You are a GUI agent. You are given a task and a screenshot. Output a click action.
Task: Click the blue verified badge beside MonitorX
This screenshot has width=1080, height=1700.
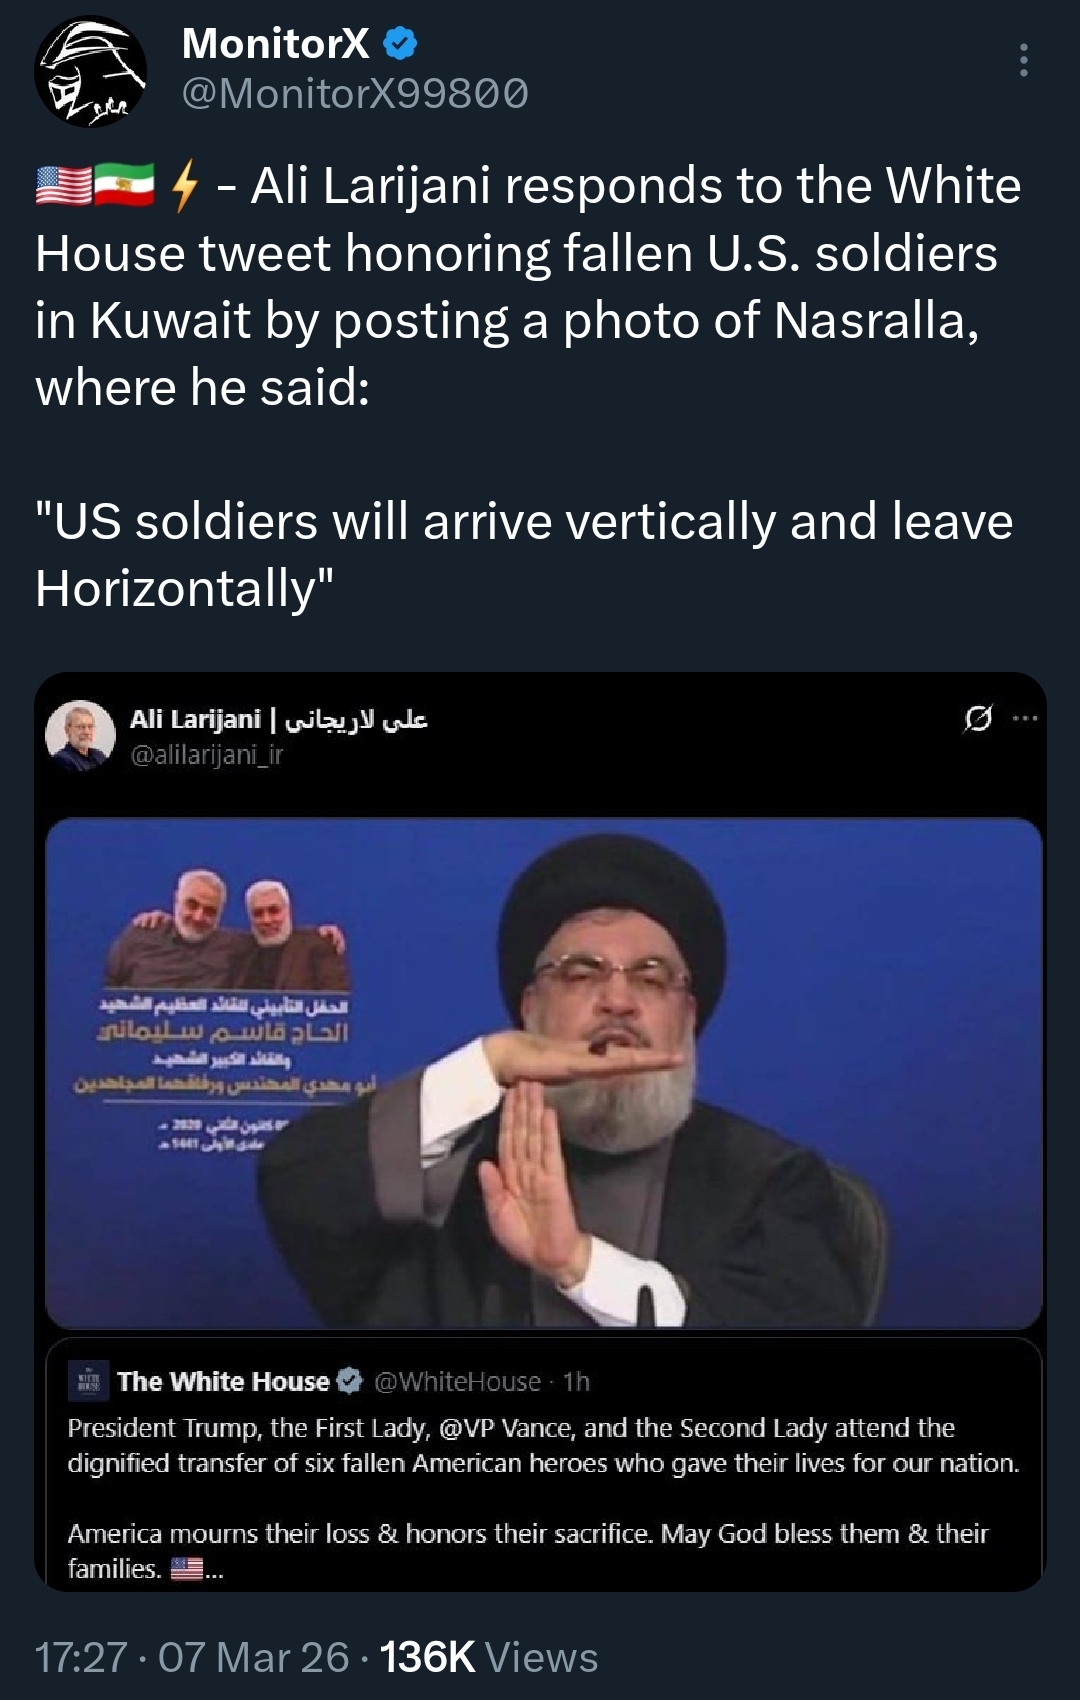401,44
